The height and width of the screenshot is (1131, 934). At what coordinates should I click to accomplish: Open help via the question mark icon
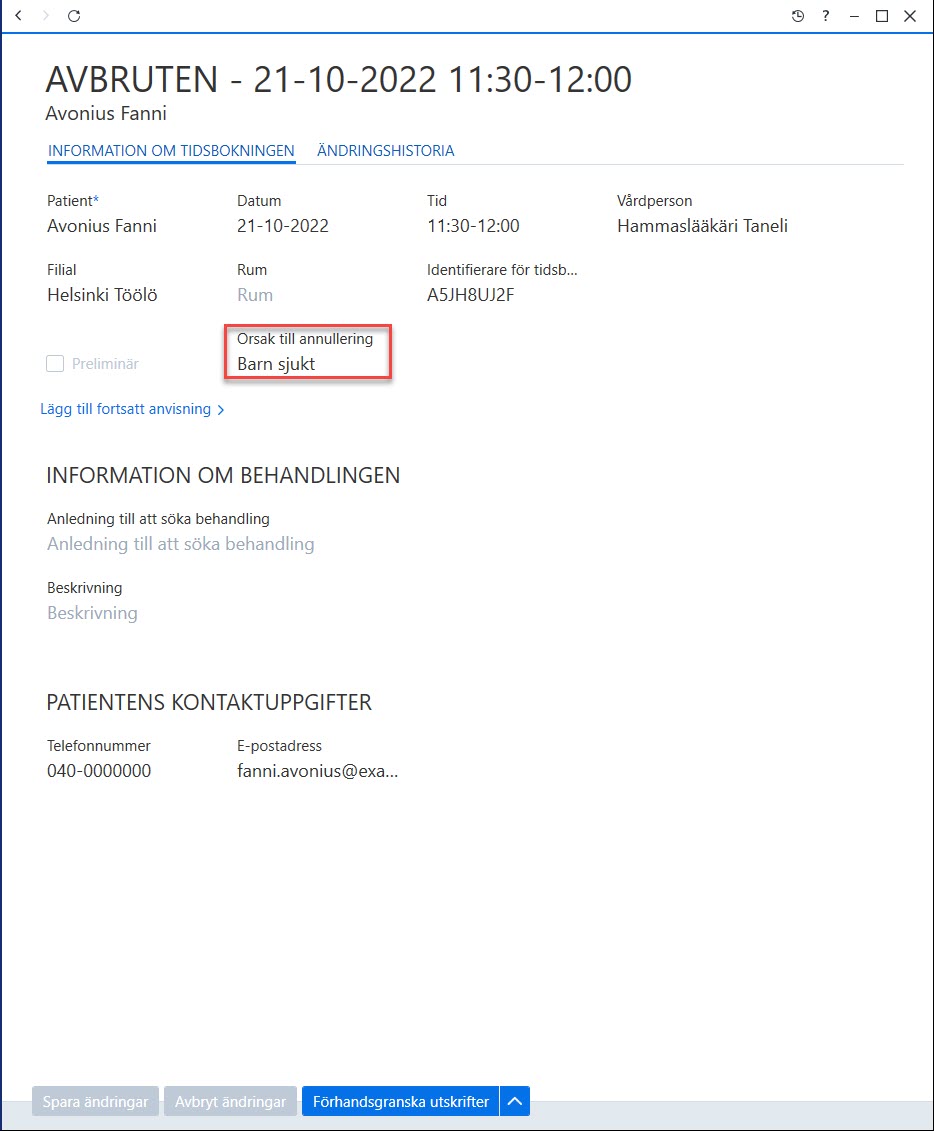coord(826,16)
